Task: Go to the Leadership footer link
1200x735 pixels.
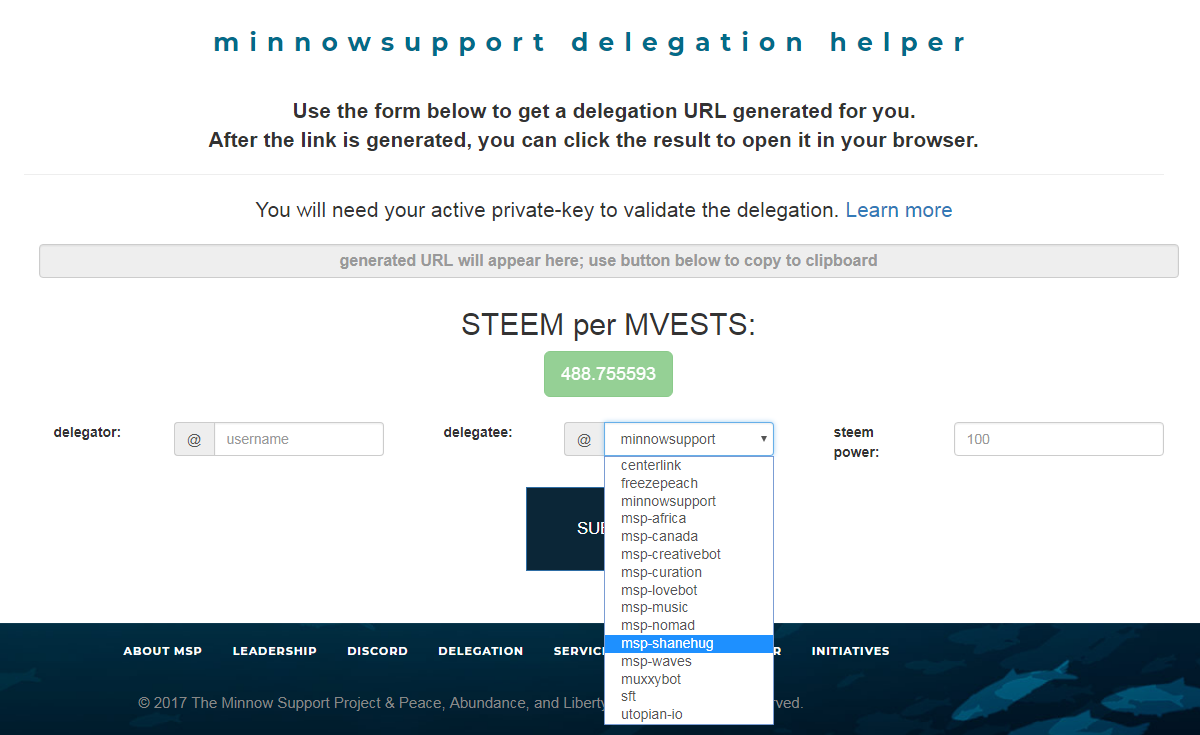Action: [275, 651]
